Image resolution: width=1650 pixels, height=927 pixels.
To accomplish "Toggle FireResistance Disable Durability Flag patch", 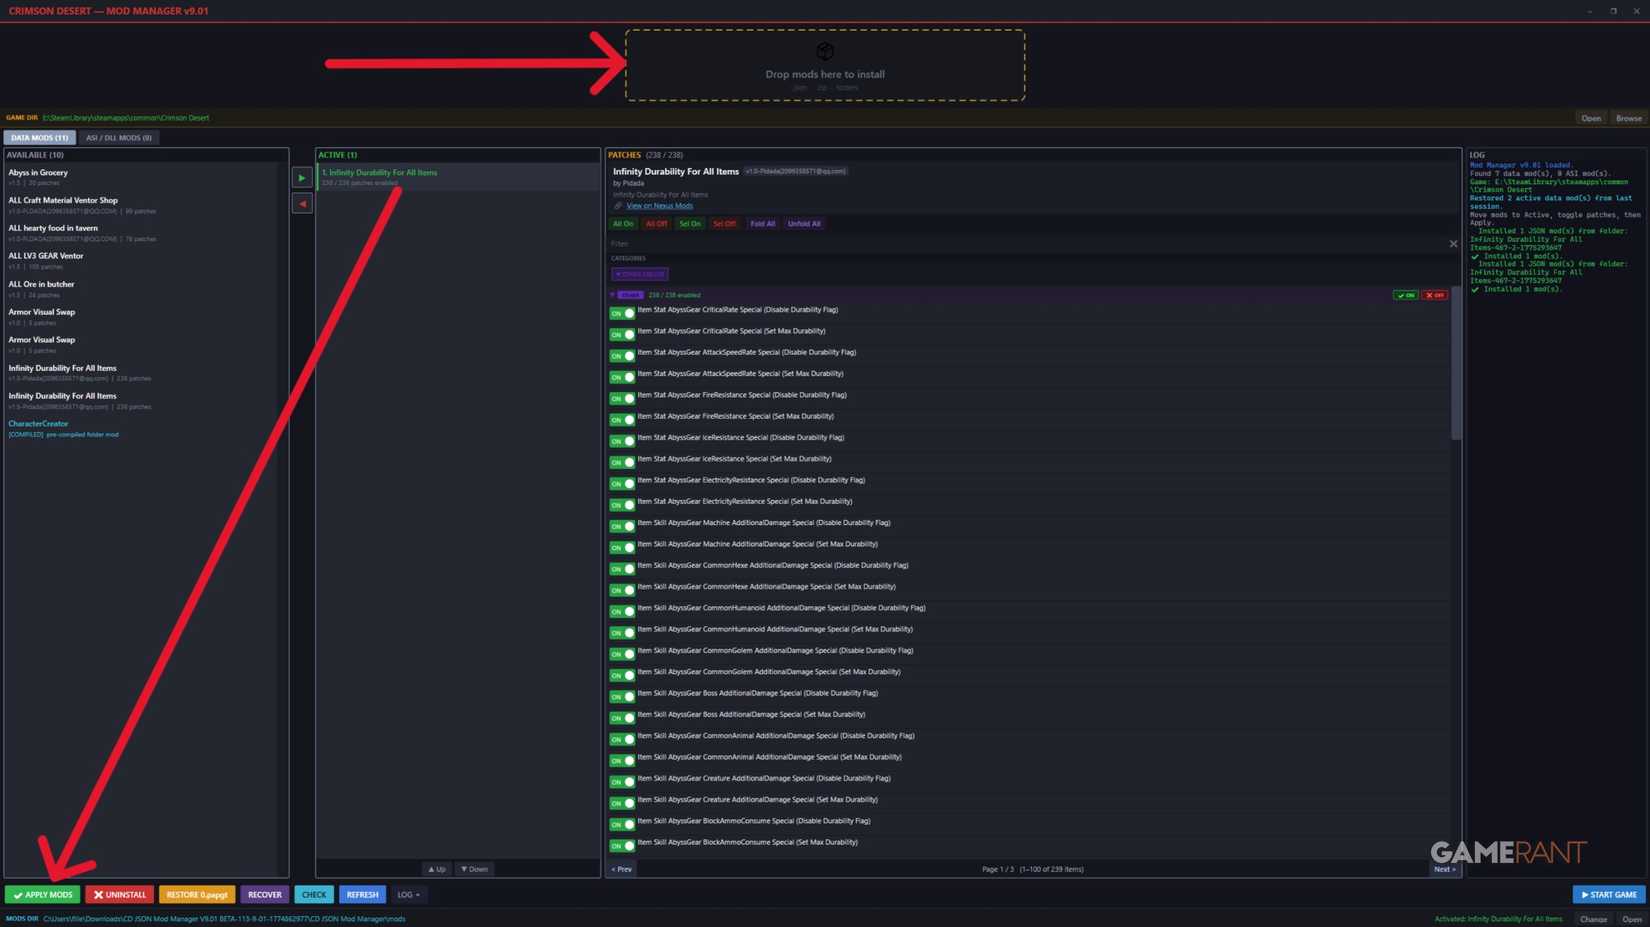I will [x=622, y=398].
